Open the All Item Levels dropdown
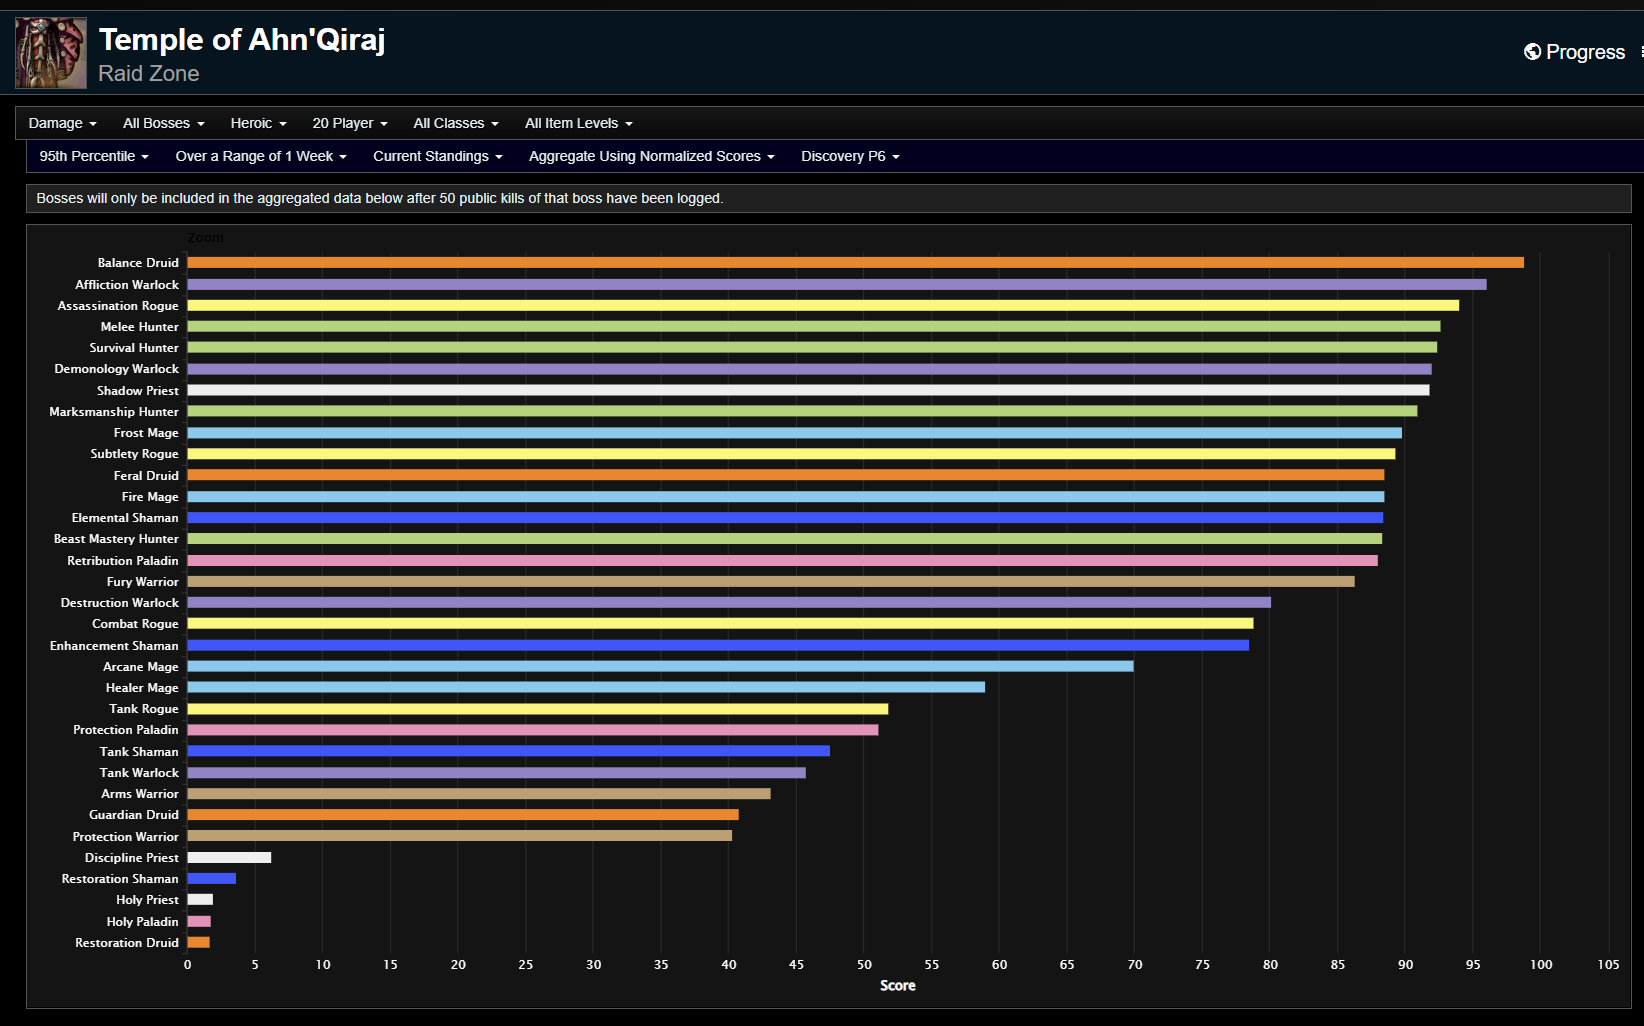1644x1026 pixels. pos(578,123)
